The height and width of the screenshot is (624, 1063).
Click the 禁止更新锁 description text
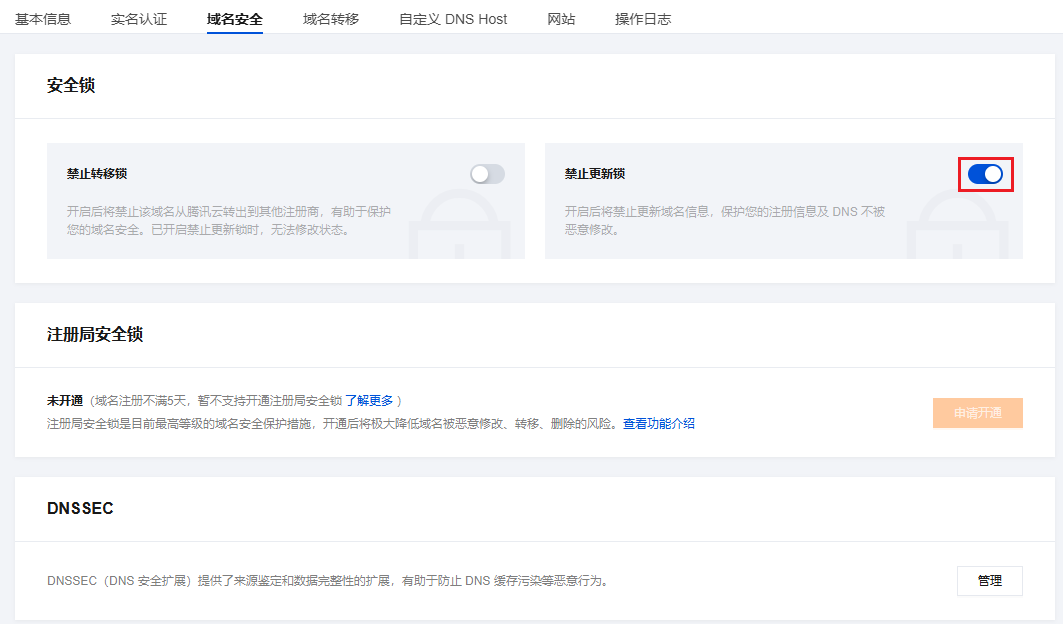725,220
